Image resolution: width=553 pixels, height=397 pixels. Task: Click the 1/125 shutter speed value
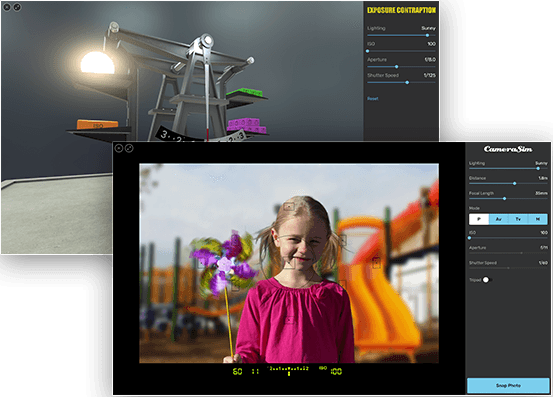point(430,75)
